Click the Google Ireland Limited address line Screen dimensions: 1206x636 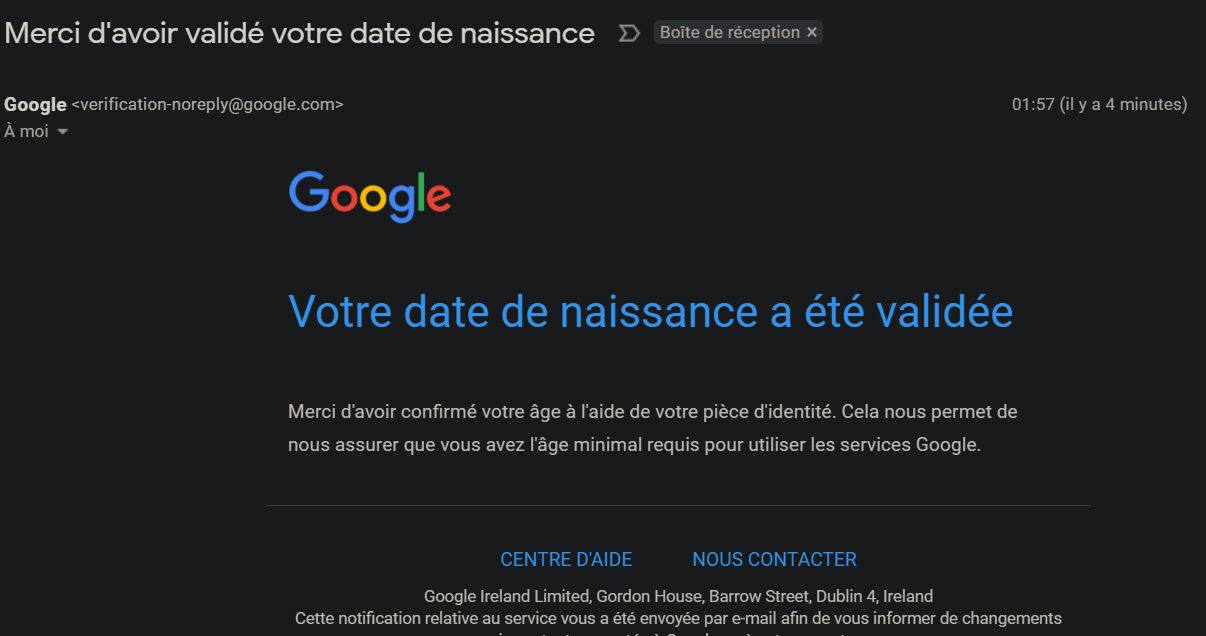[678, 596]
